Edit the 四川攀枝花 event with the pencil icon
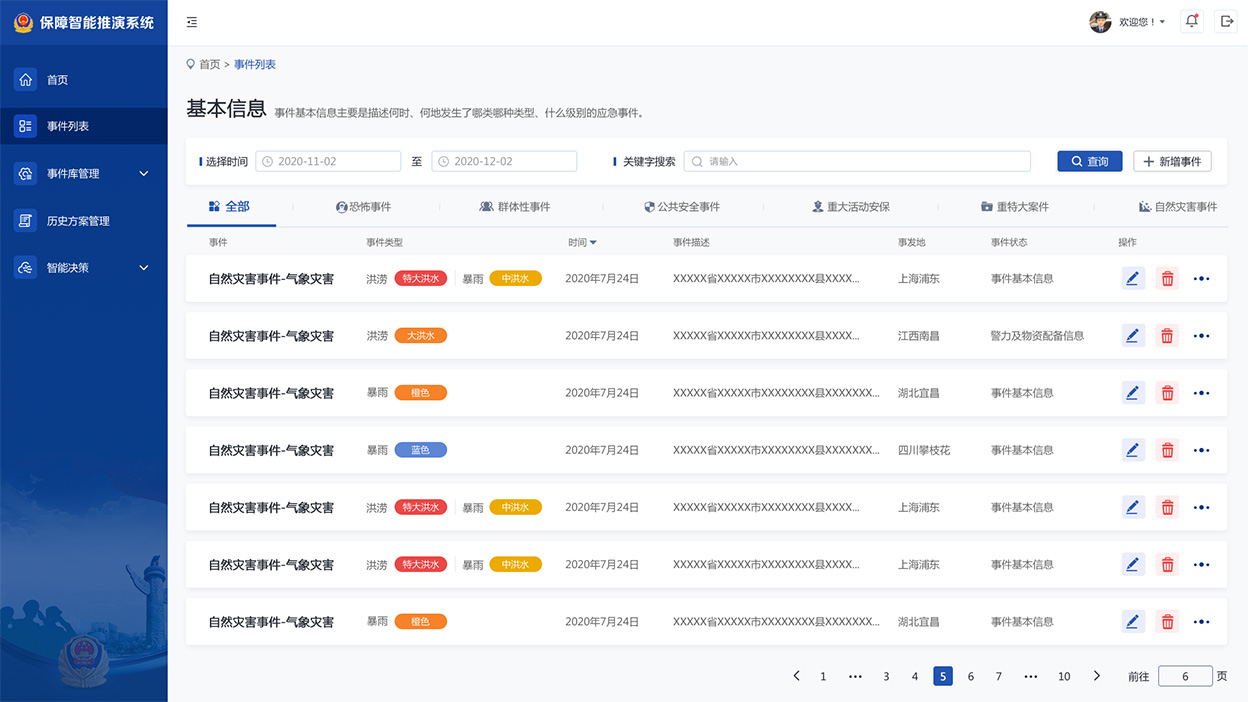Image resolution: width=1248 pixels, height=702 pixels. coord(1133,450)
